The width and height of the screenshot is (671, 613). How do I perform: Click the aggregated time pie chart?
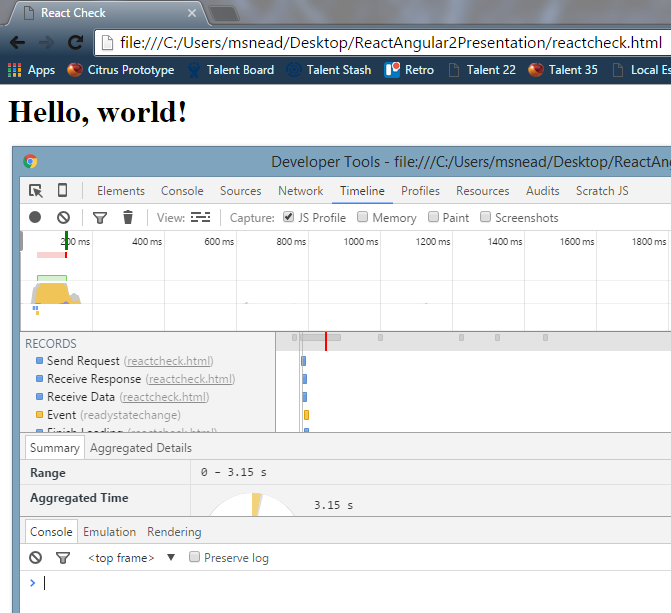point(252,504)
